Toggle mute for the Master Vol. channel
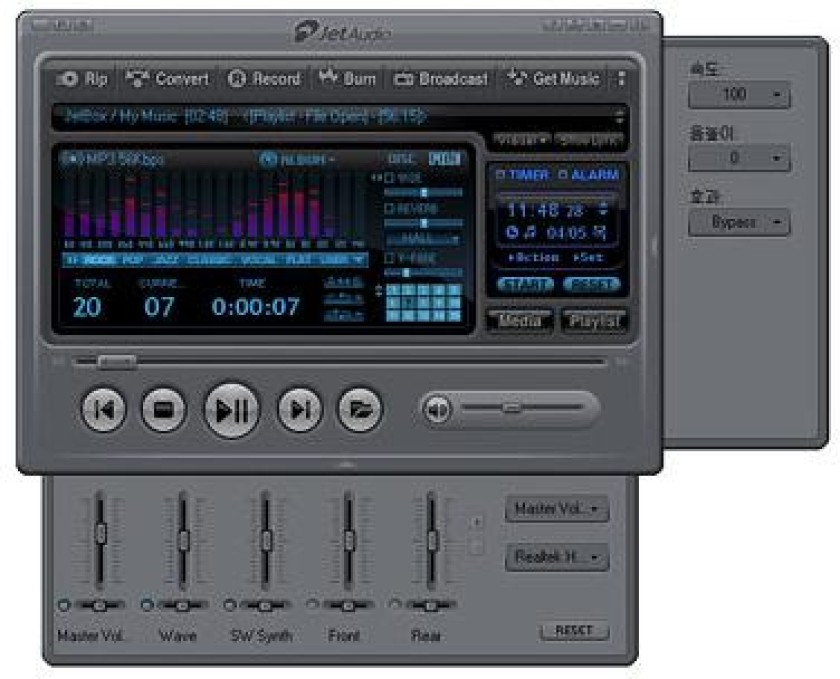Image resolution: width=840 pixels, height=679 pixels. (x=64, y=605)
